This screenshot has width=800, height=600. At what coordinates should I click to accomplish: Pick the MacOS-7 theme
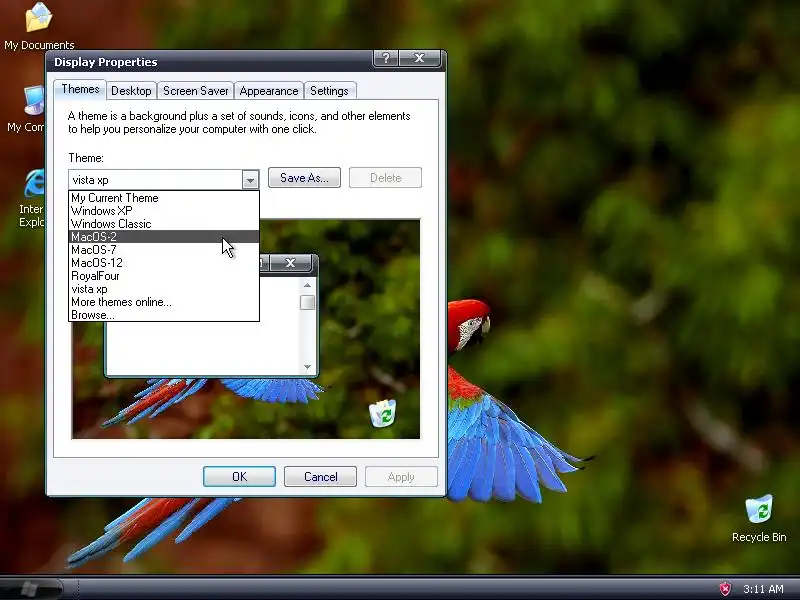(164, 250)
